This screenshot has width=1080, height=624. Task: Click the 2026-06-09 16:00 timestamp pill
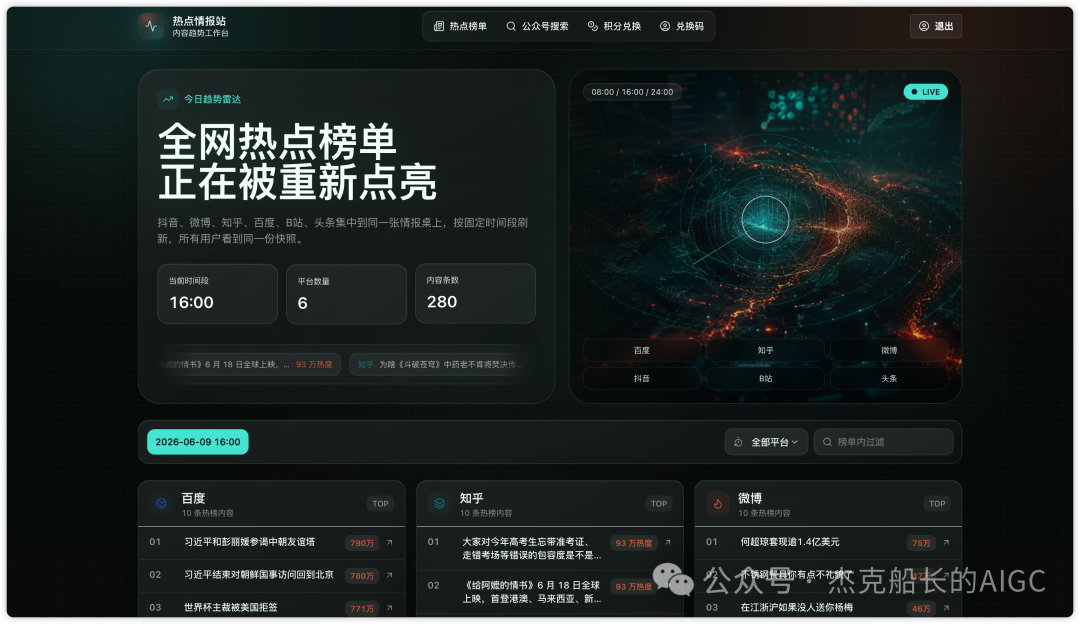pyautogui.click(x=198, y=442)
